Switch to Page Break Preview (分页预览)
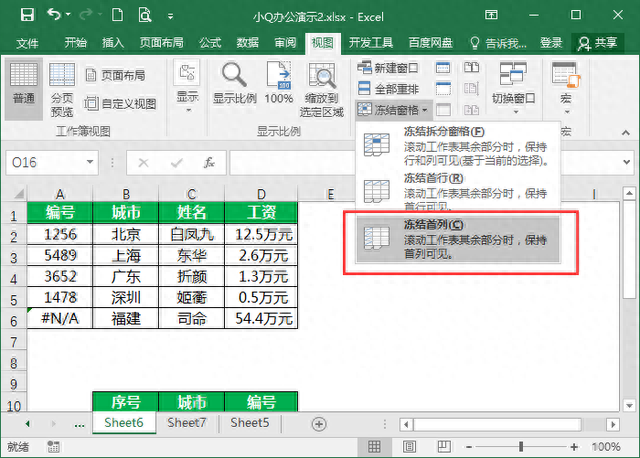The height and width of the screenshot is (458, 640). pos(62,89)
